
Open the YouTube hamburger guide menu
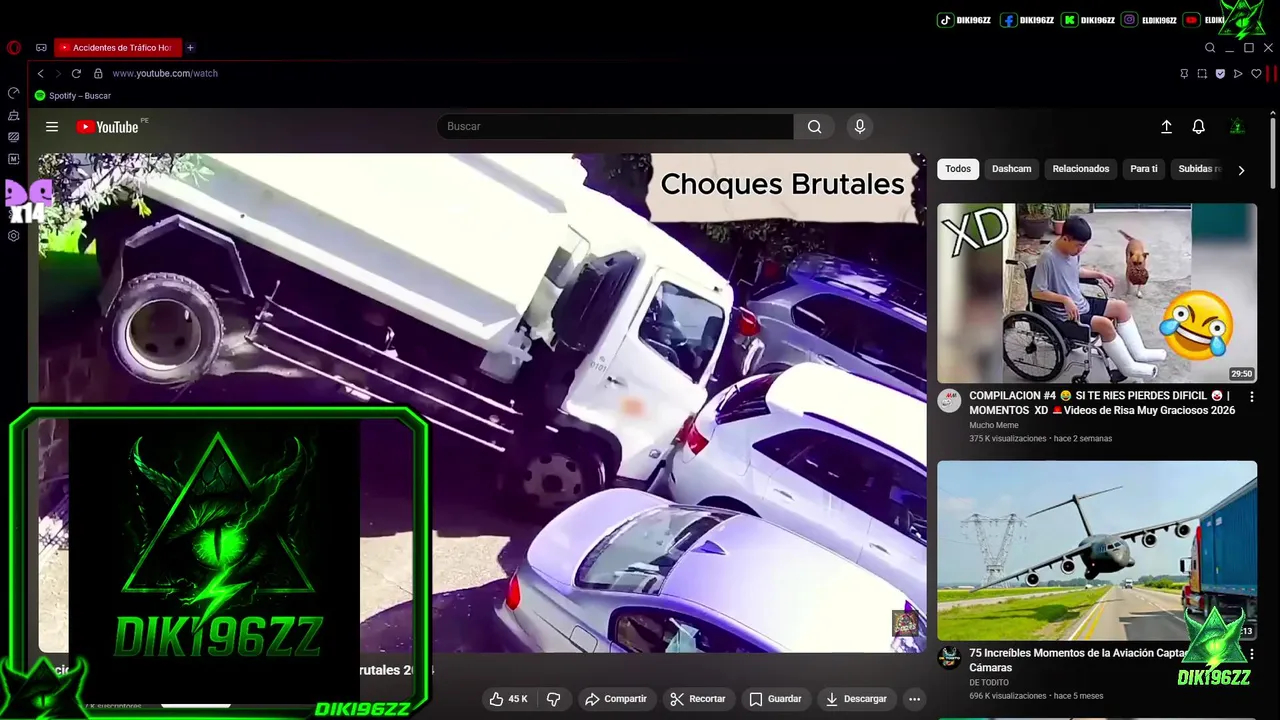click(x=52, y=127)
